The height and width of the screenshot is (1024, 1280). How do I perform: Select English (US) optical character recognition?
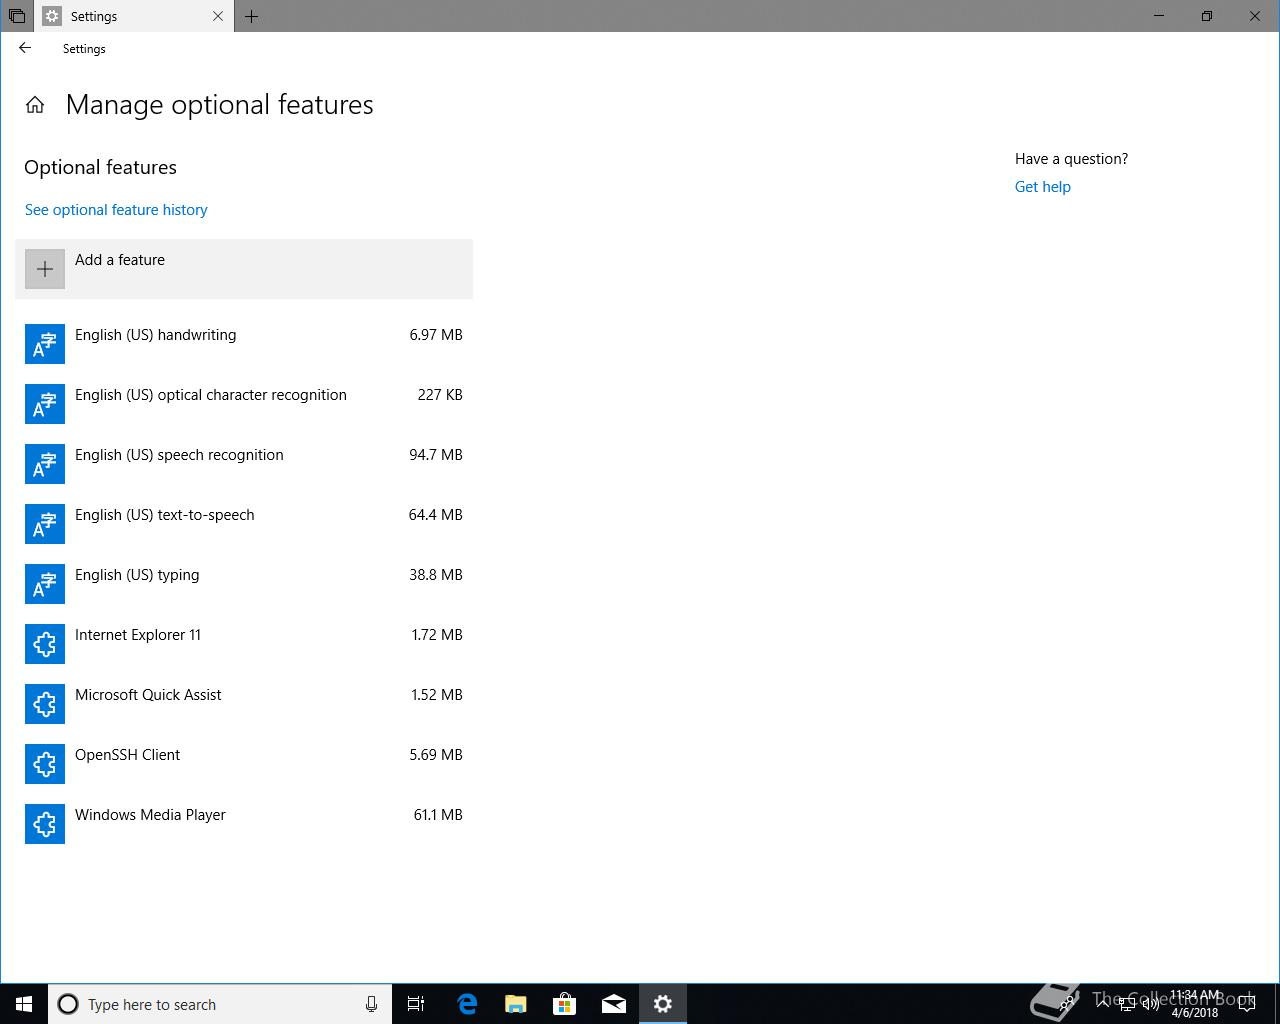[244, 404]
